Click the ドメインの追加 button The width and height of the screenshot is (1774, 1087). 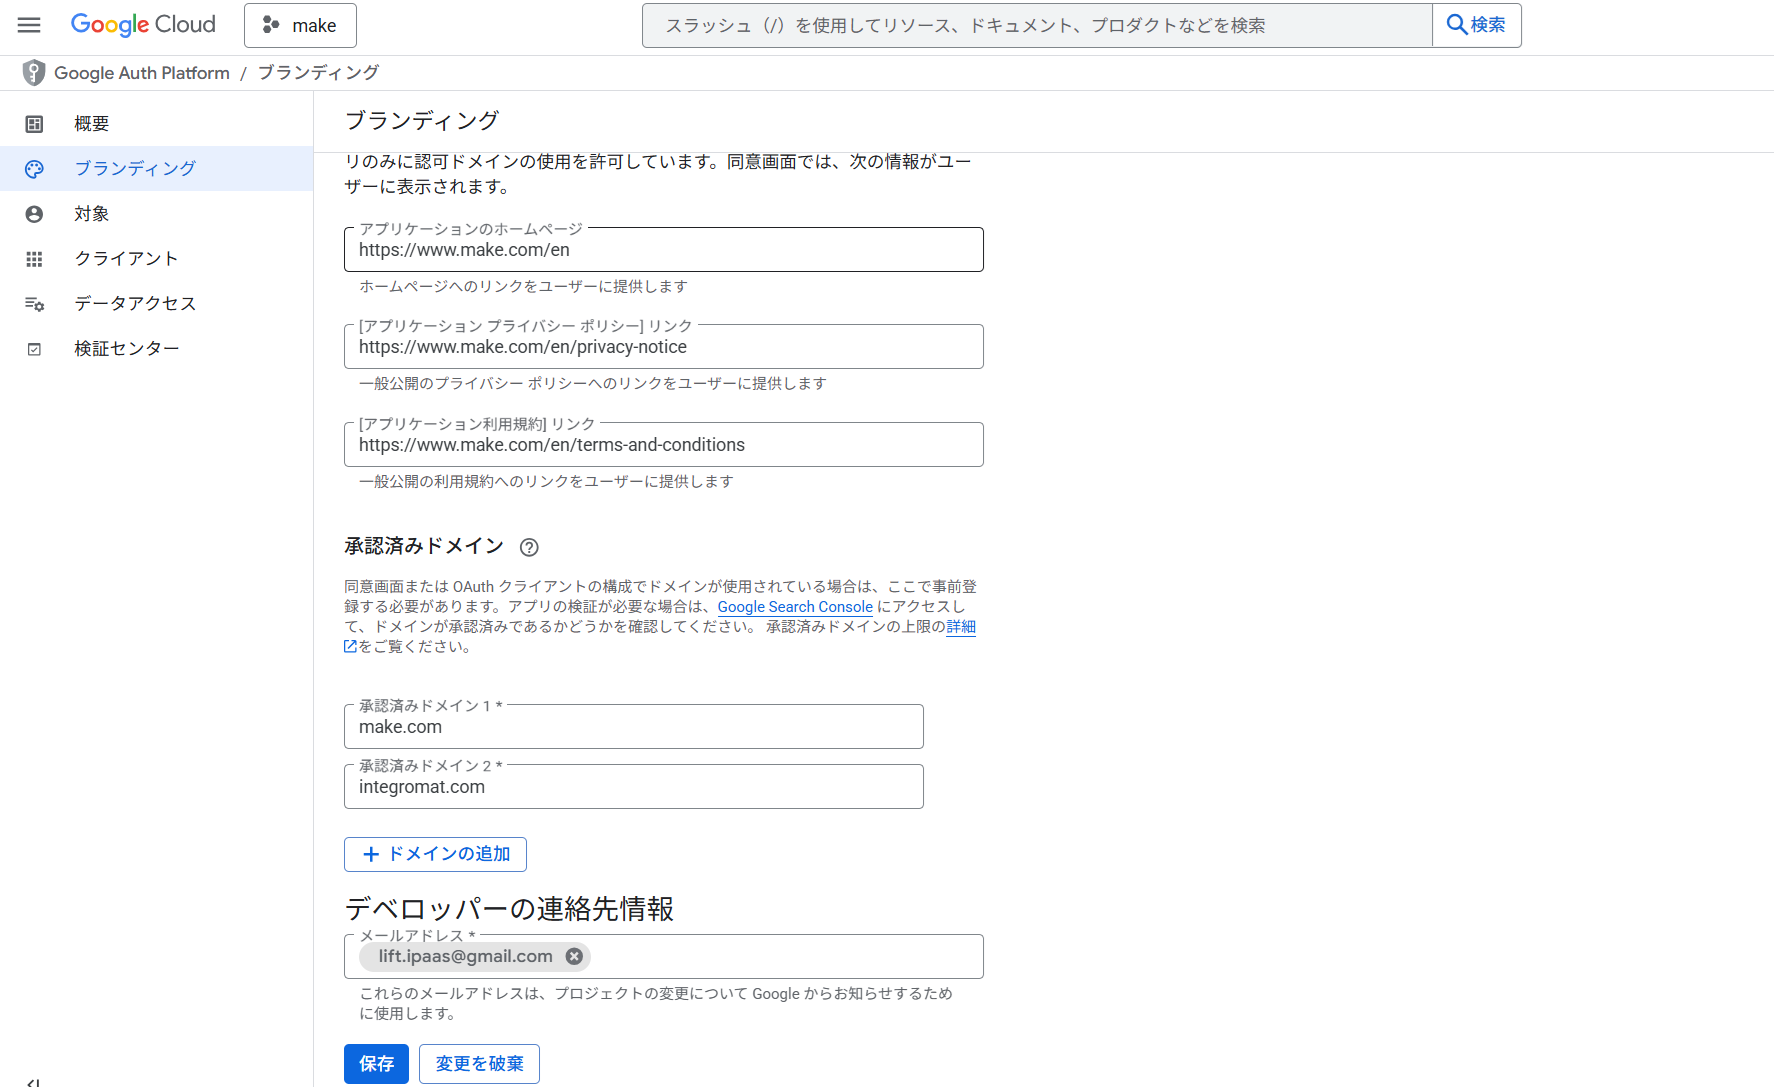pyautogui.click(x=435, y=854)
